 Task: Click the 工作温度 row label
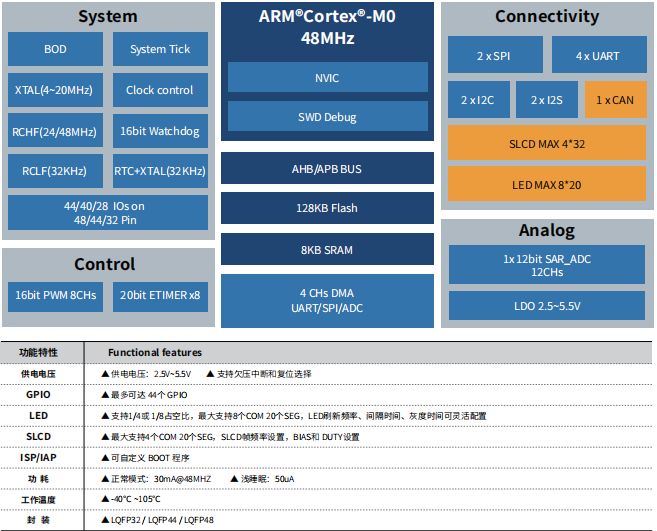(38, 500)
